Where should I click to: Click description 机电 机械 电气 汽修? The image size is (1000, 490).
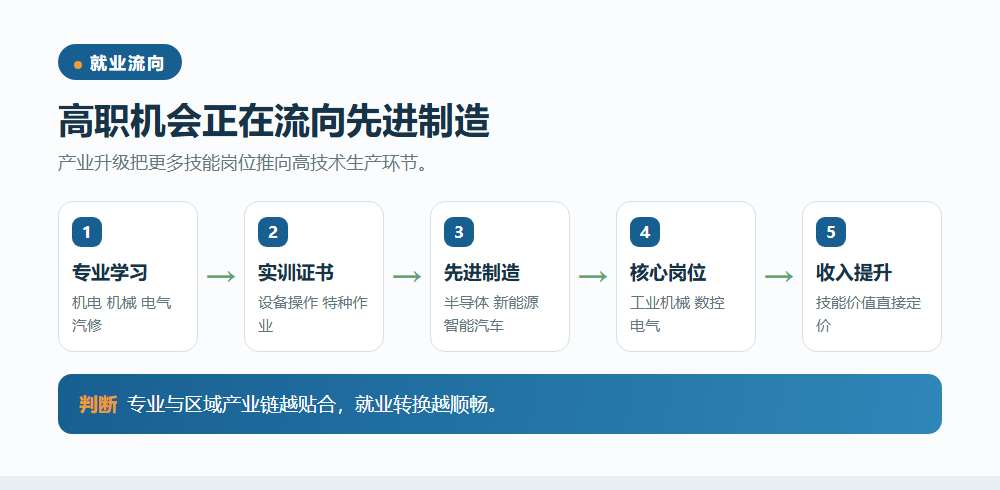(122, 314)
